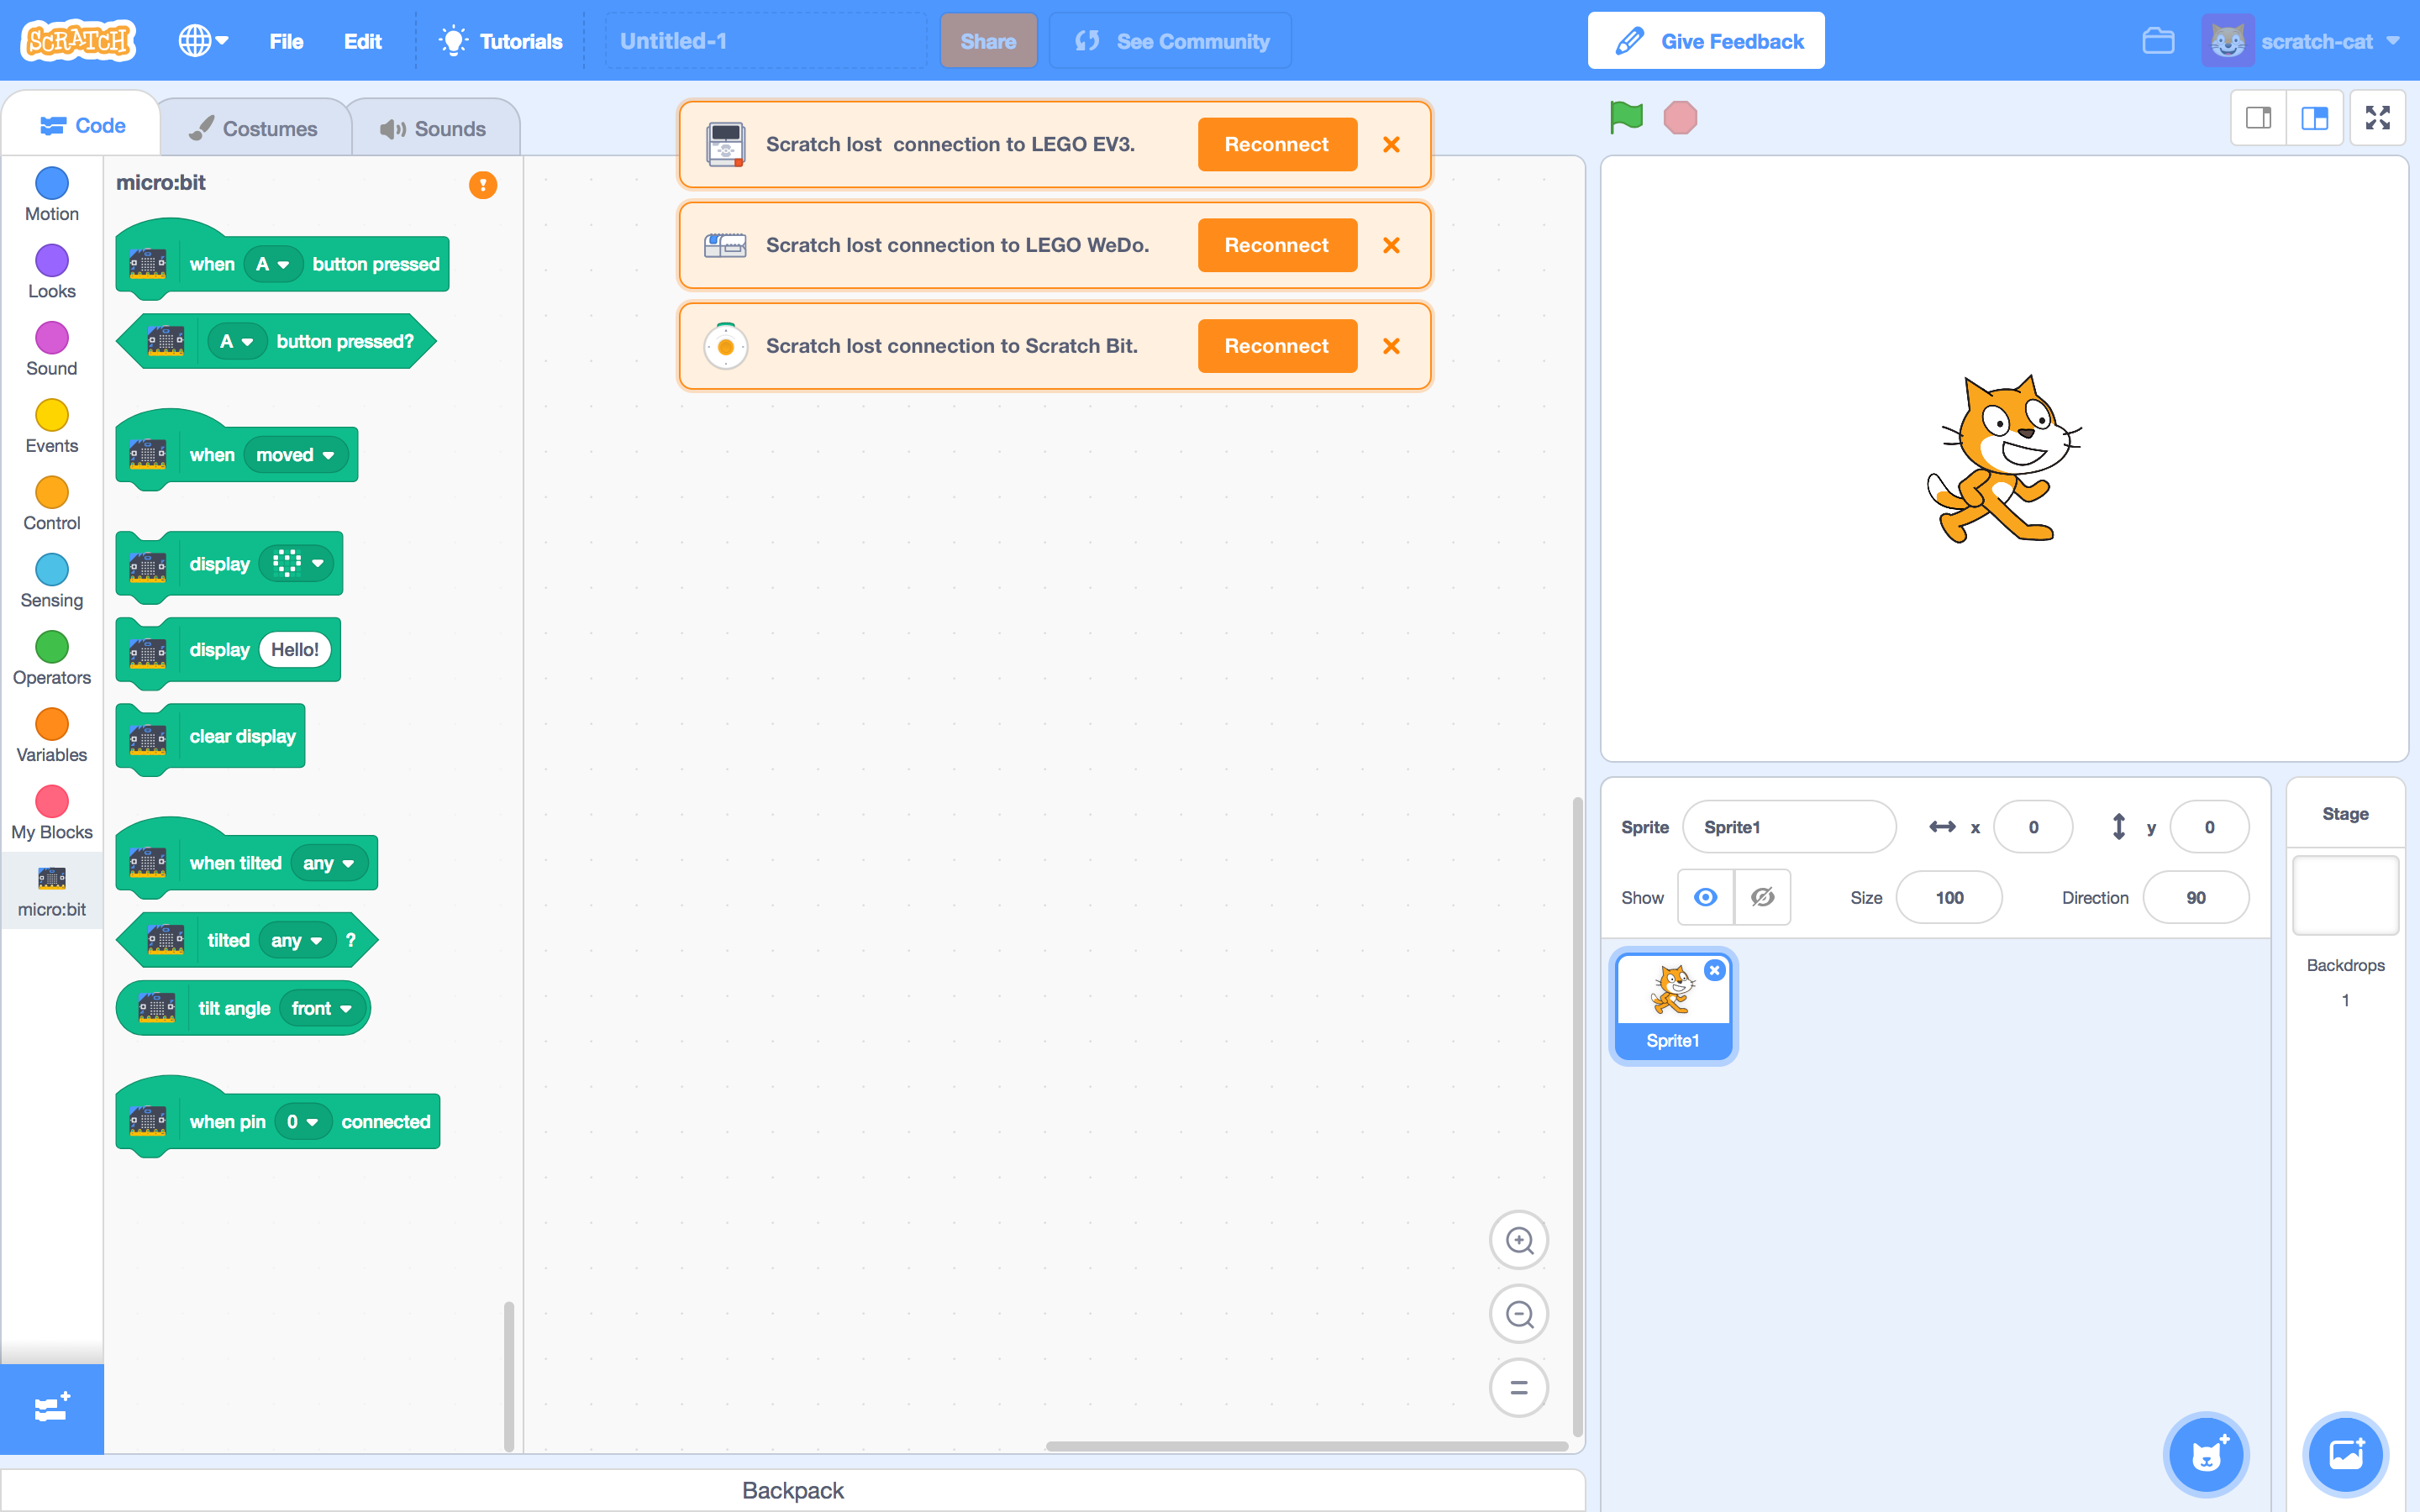Open the when moved dropdown

point(296,455)
